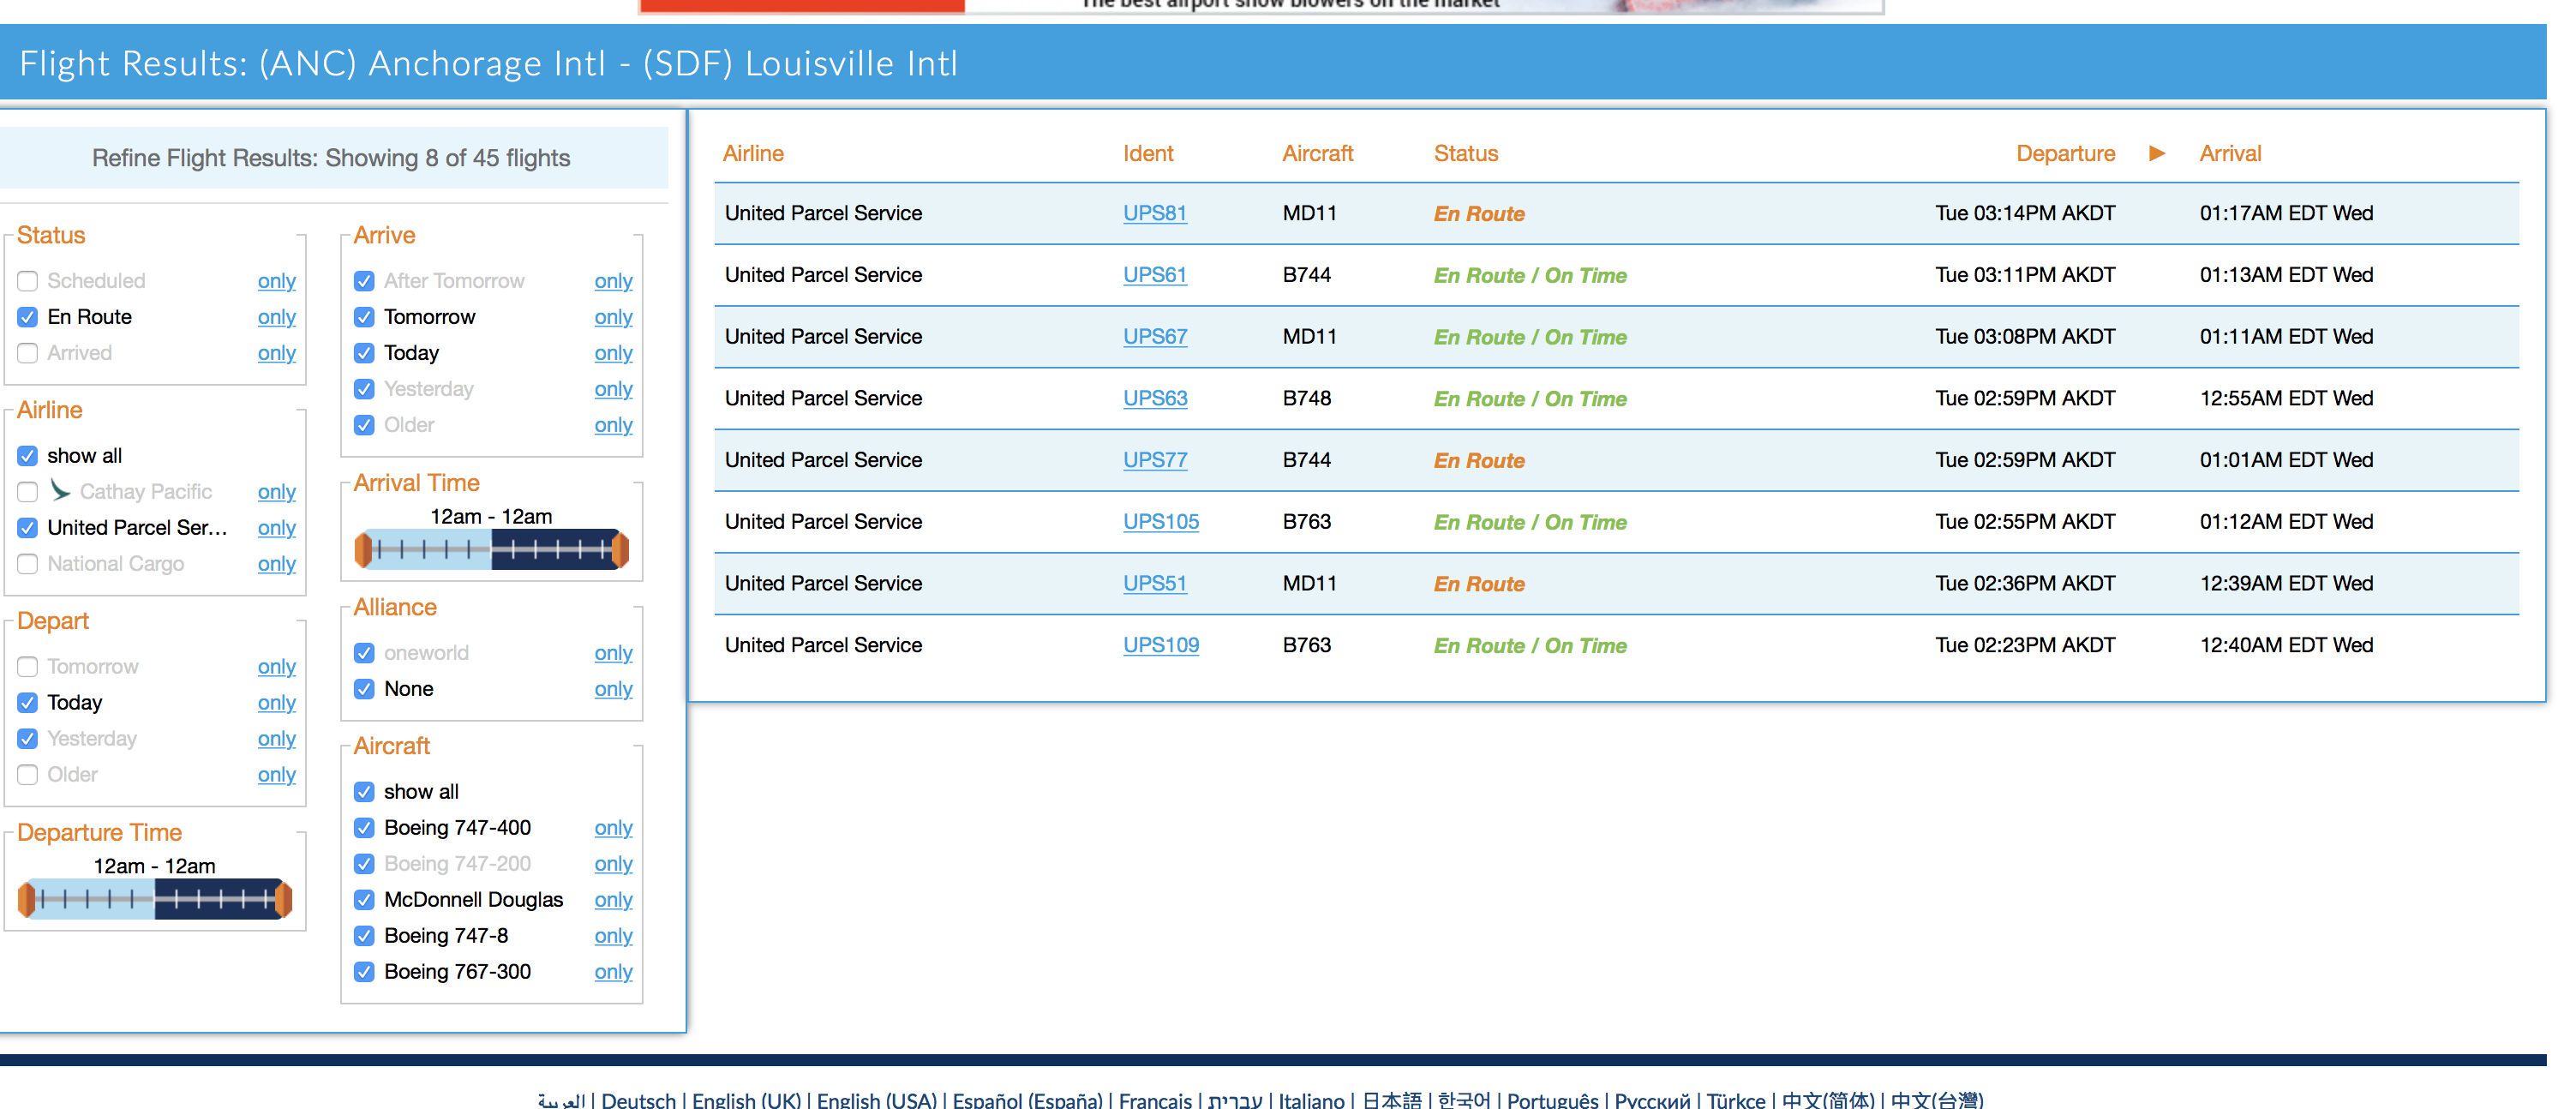Uncheck the oneworld alliance checkbox
Viewport: 2576px width, 1109px height.
[365, 653]
